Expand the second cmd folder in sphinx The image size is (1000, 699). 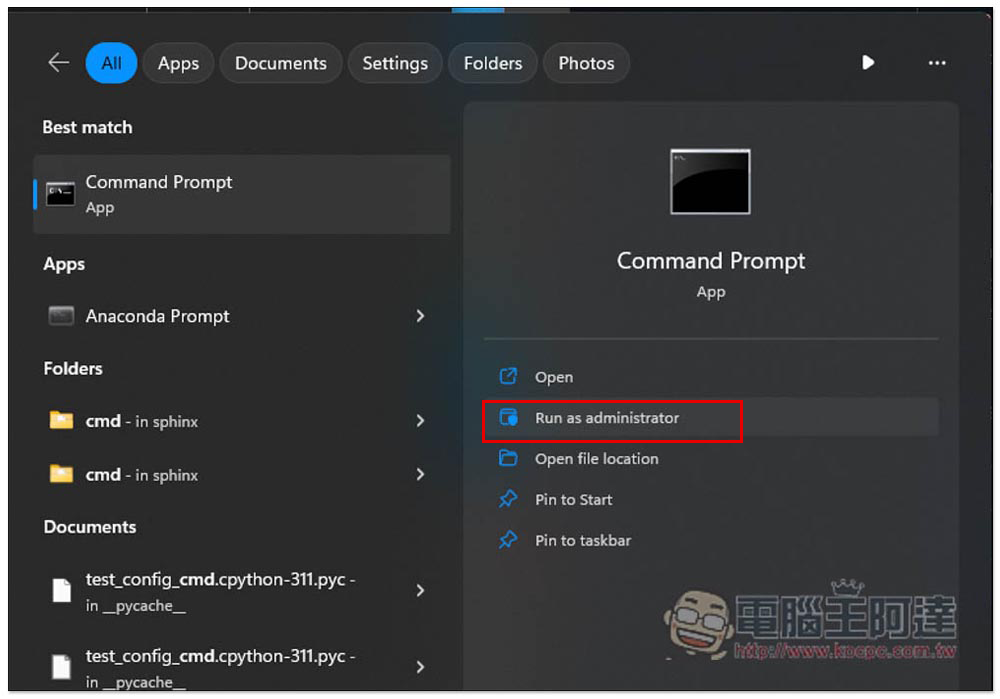[420, 474]
